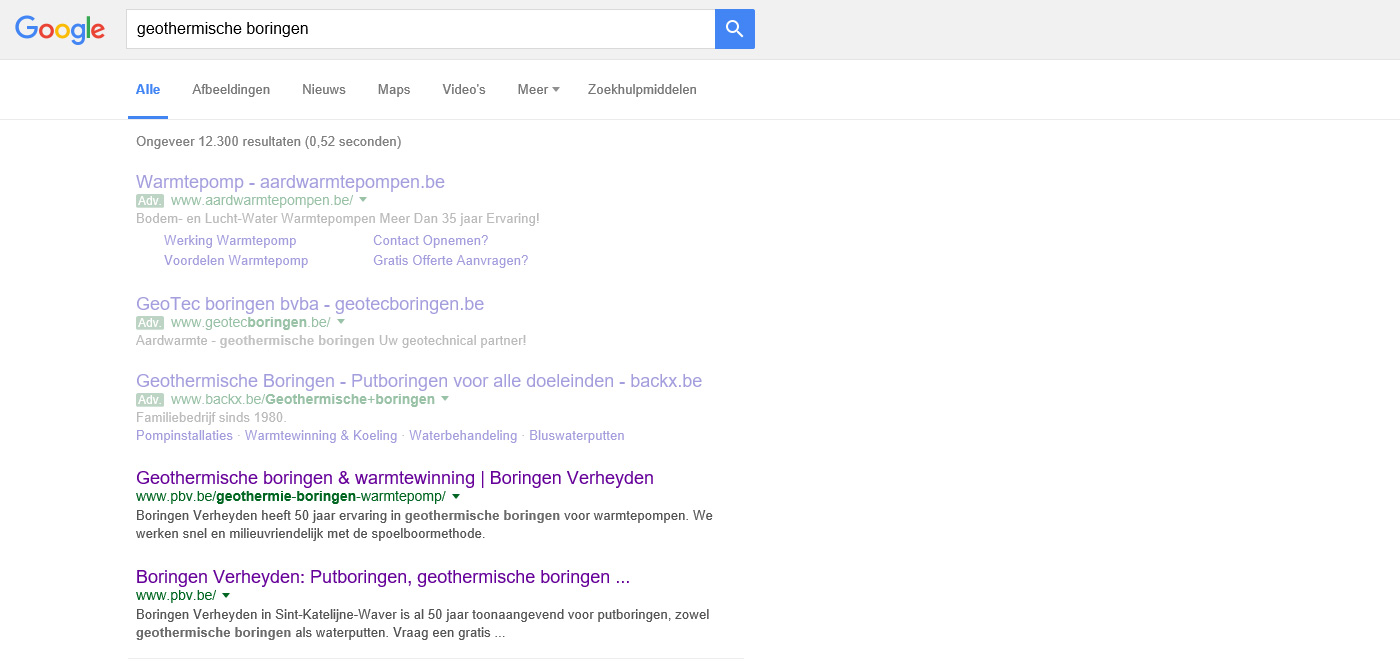Open 'Bluswaterputten' sitelink
The height and width of the screenshot is (666, 1400).
pos(577,436)
